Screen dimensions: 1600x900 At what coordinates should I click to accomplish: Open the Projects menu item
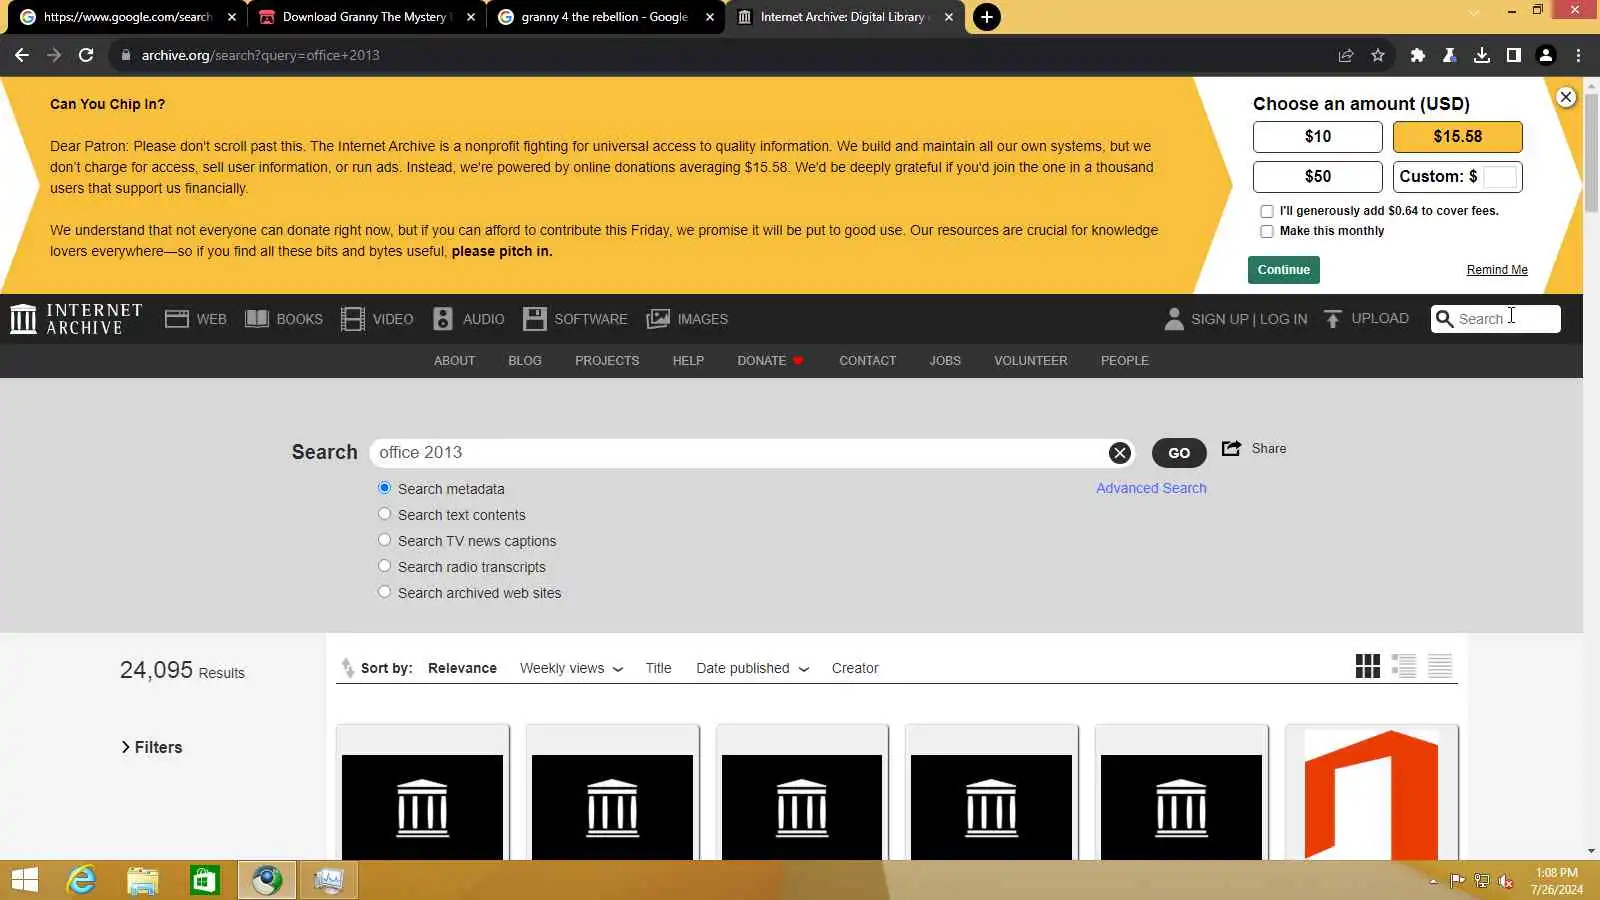point(607,361)
